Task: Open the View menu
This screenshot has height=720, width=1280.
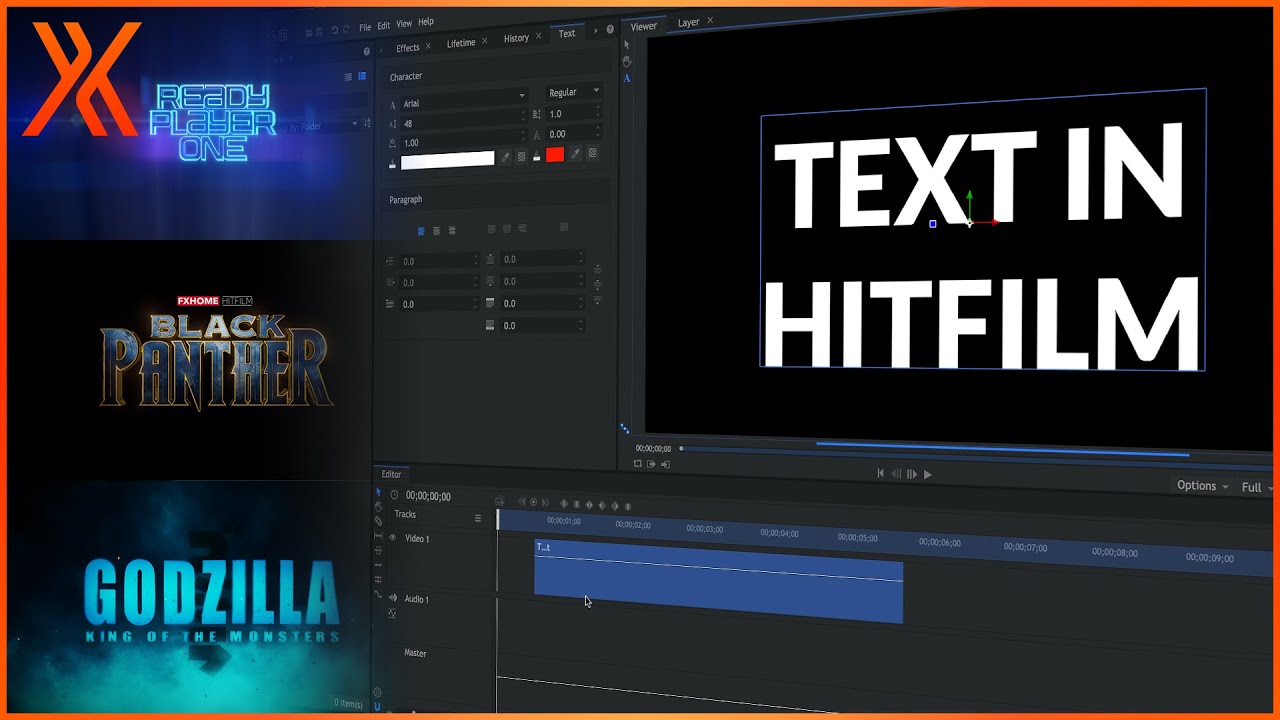Action: click(x=404, y=23)
